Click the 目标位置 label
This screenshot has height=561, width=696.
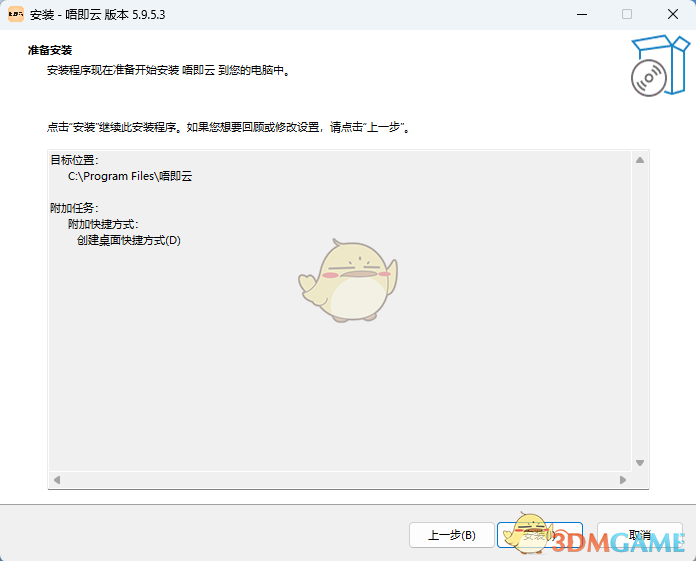[74, 160]
